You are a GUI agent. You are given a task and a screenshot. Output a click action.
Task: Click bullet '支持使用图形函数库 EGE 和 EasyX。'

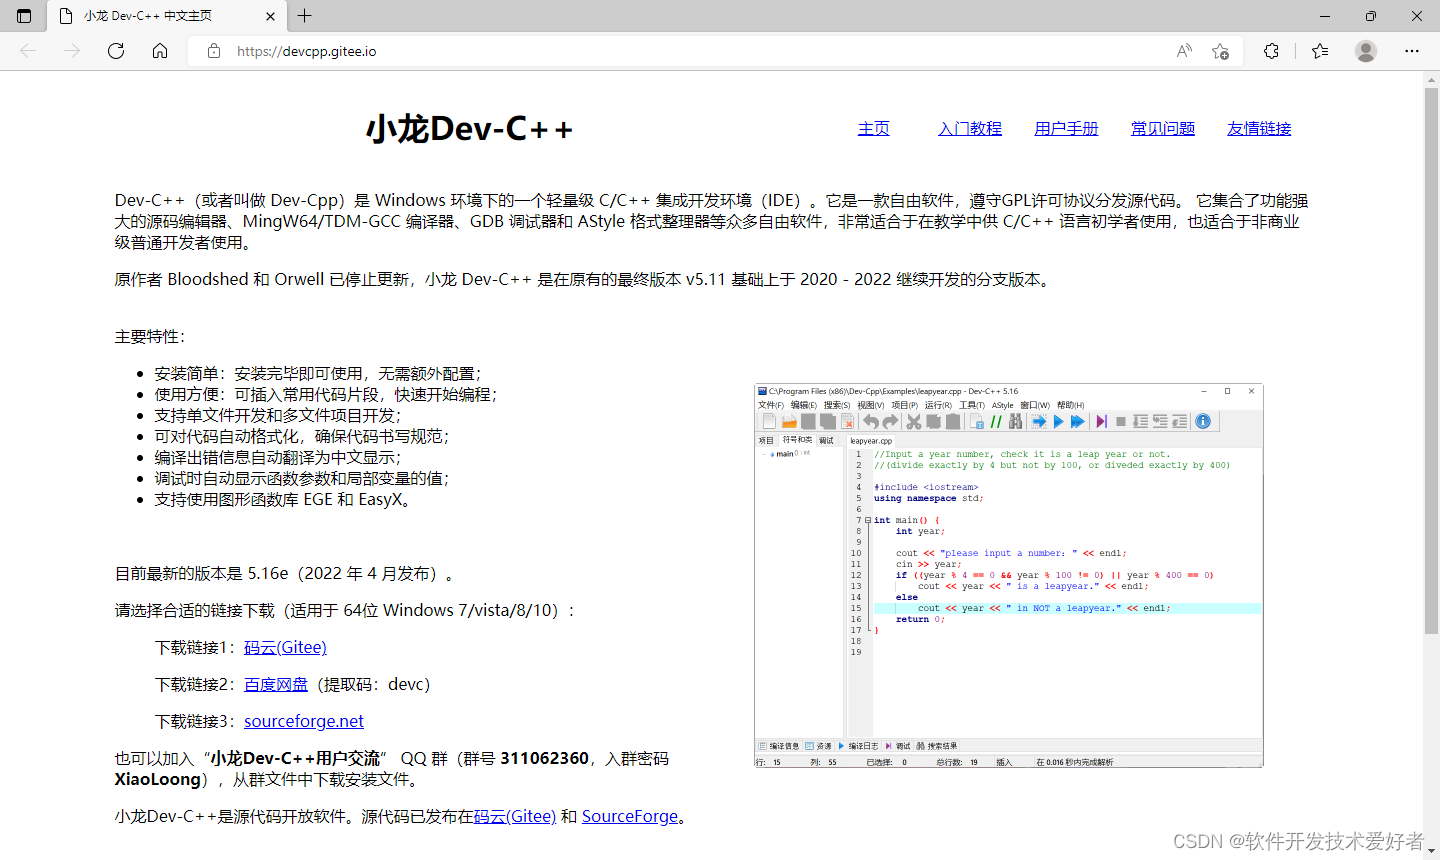(x=285, y=500)
